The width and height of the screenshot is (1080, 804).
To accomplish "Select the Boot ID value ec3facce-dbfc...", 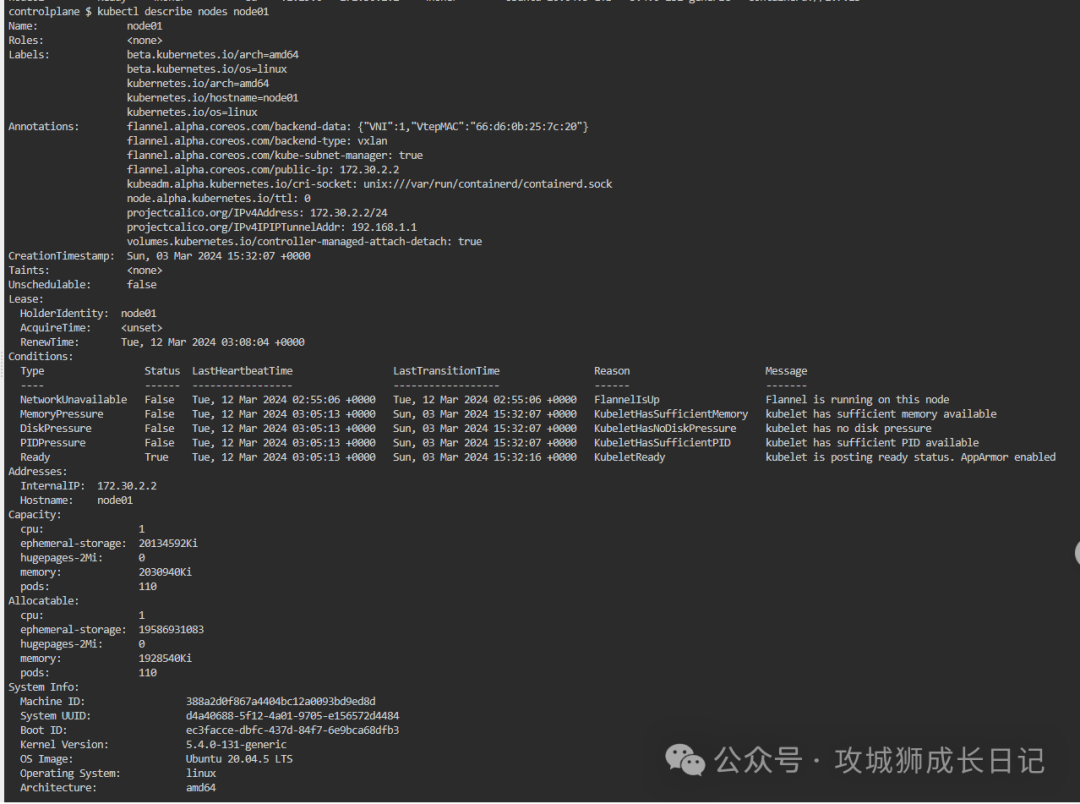I will point(292,730).
